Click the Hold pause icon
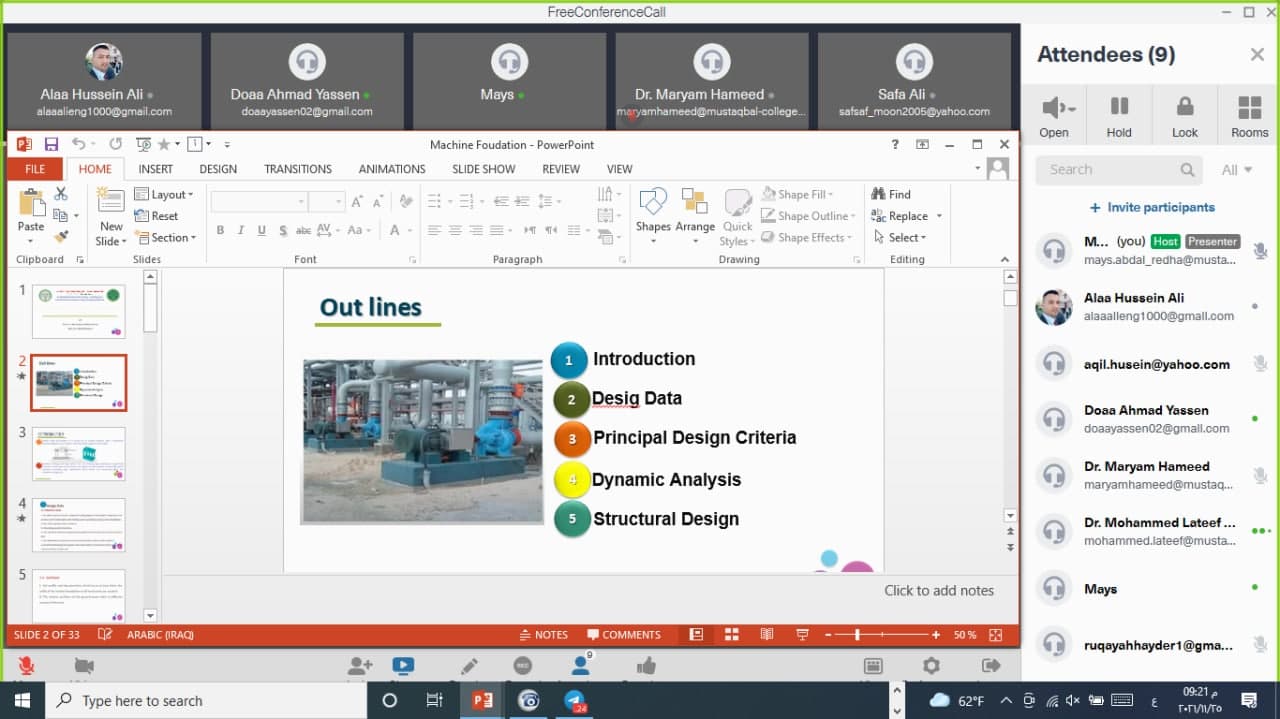Image resolution: width=1280 pixels, height=719 pixels. pos(1119,115)
